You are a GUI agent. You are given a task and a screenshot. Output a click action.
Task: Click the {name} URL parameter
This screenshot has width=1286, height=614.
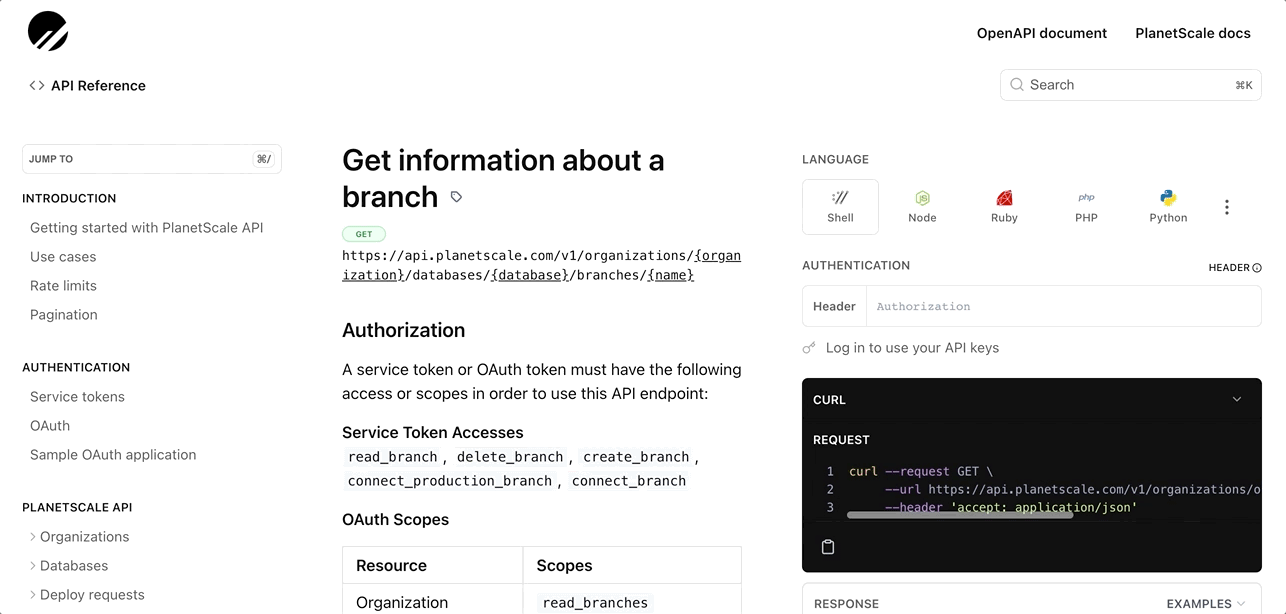click(x=670, y=275)
